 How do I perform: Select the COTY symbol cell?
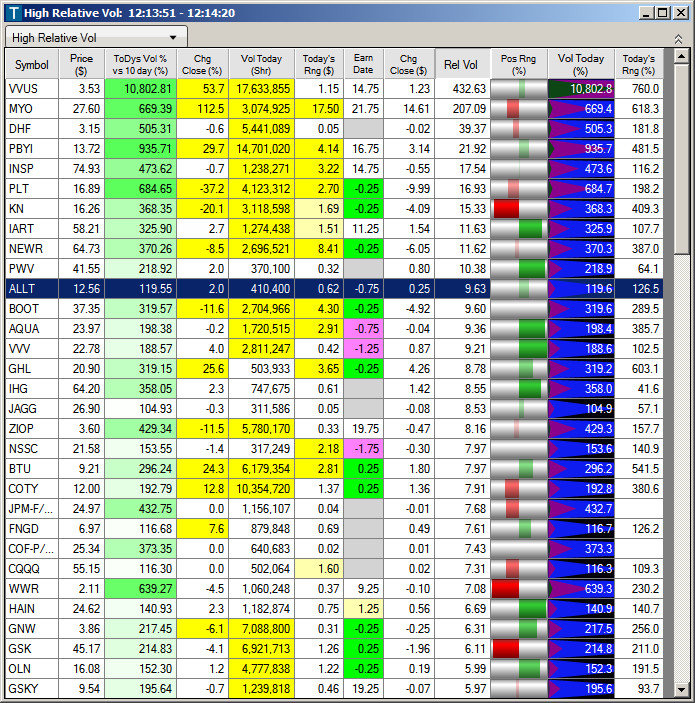tap(31, 489)
